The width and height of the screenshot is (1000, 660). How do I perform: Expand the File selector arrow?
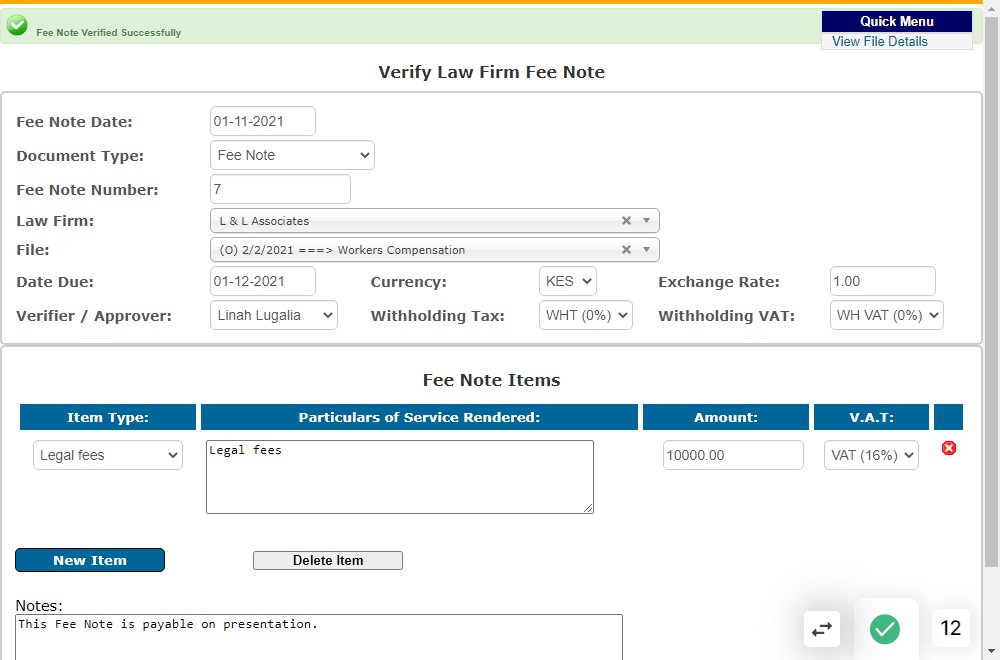[x=646, y=250]
